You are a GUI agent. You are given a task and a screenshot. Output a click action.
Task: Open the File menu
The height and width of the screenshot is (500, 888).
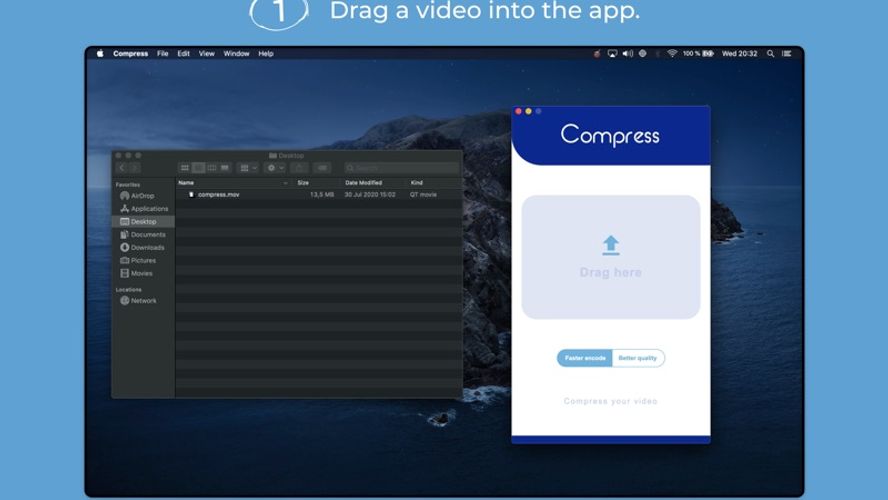pos(163,53)
